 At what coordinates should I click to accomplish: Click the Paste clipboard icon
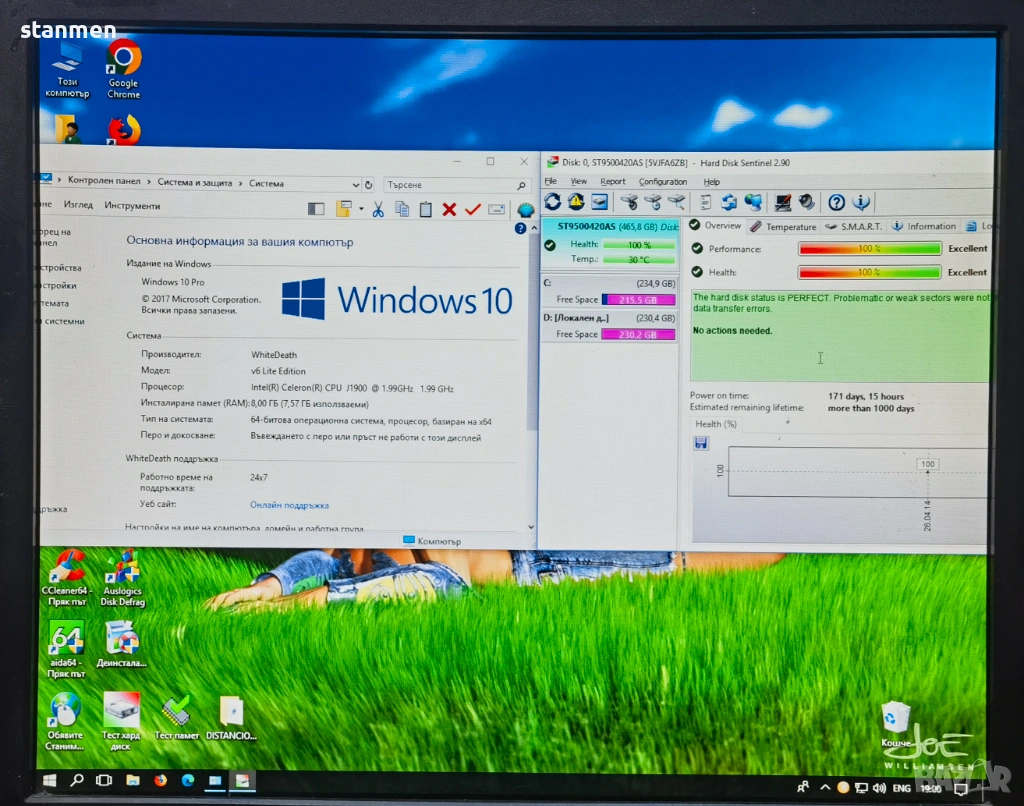pyautogui.click(x=425, y=209)
